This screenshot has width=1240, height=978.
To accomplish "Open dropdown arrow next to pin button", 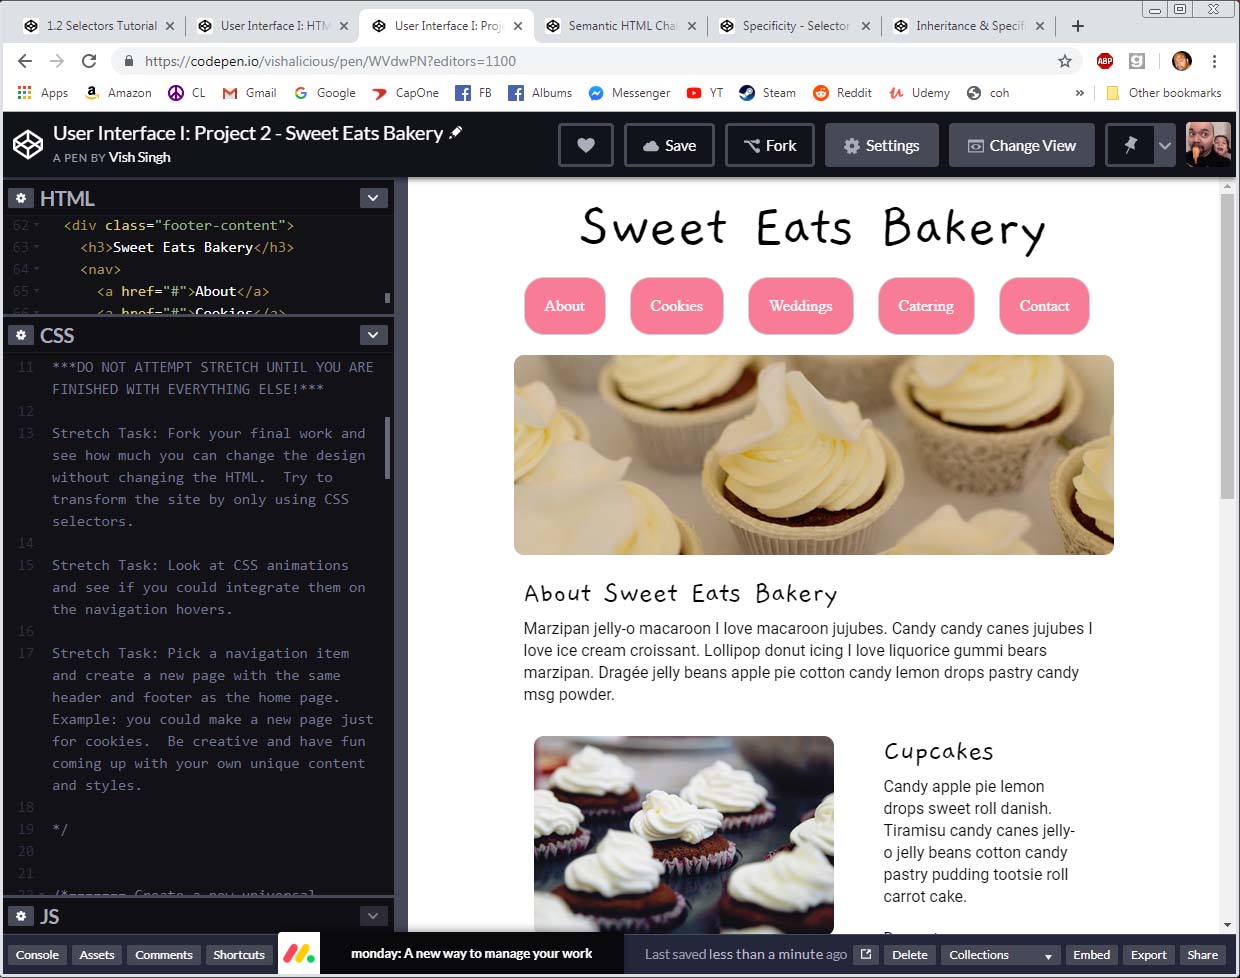I will point(1165,146).
